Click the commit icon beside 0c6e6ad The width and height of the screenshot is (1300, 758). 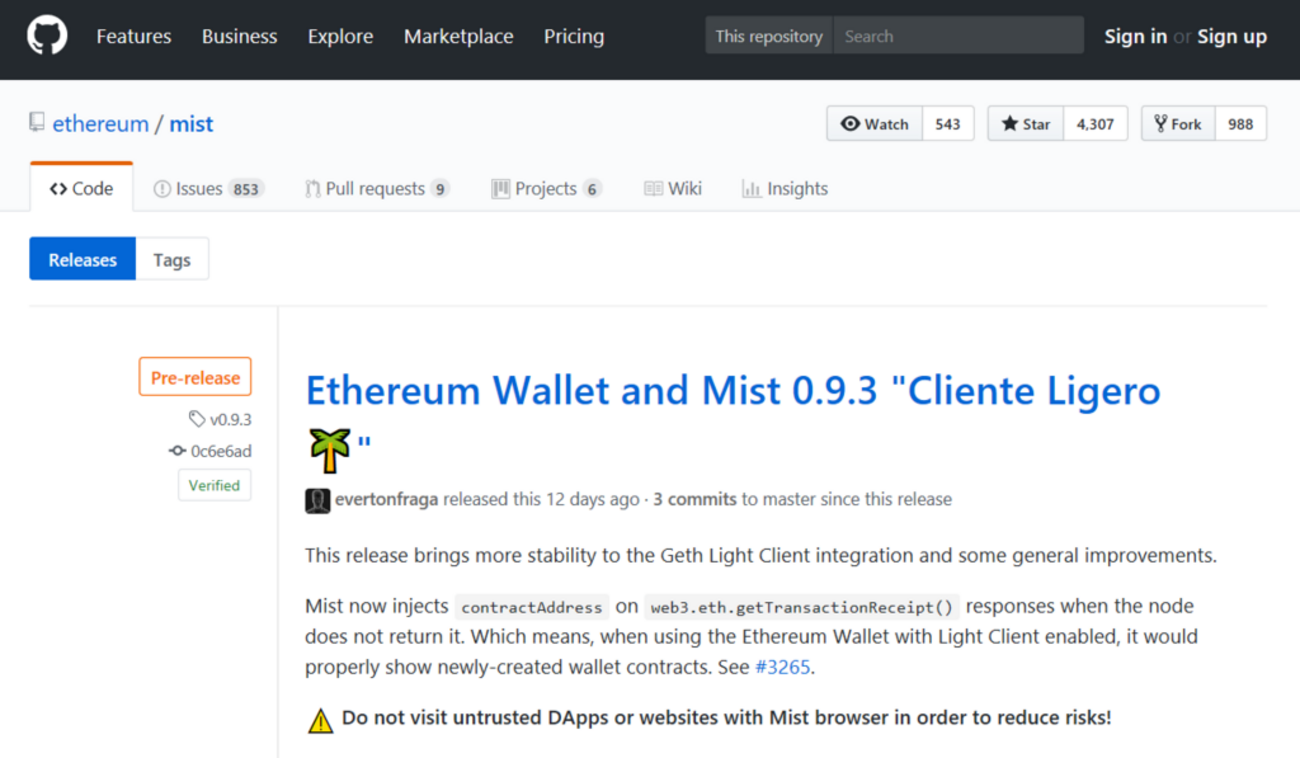click(x=176, y=451)
